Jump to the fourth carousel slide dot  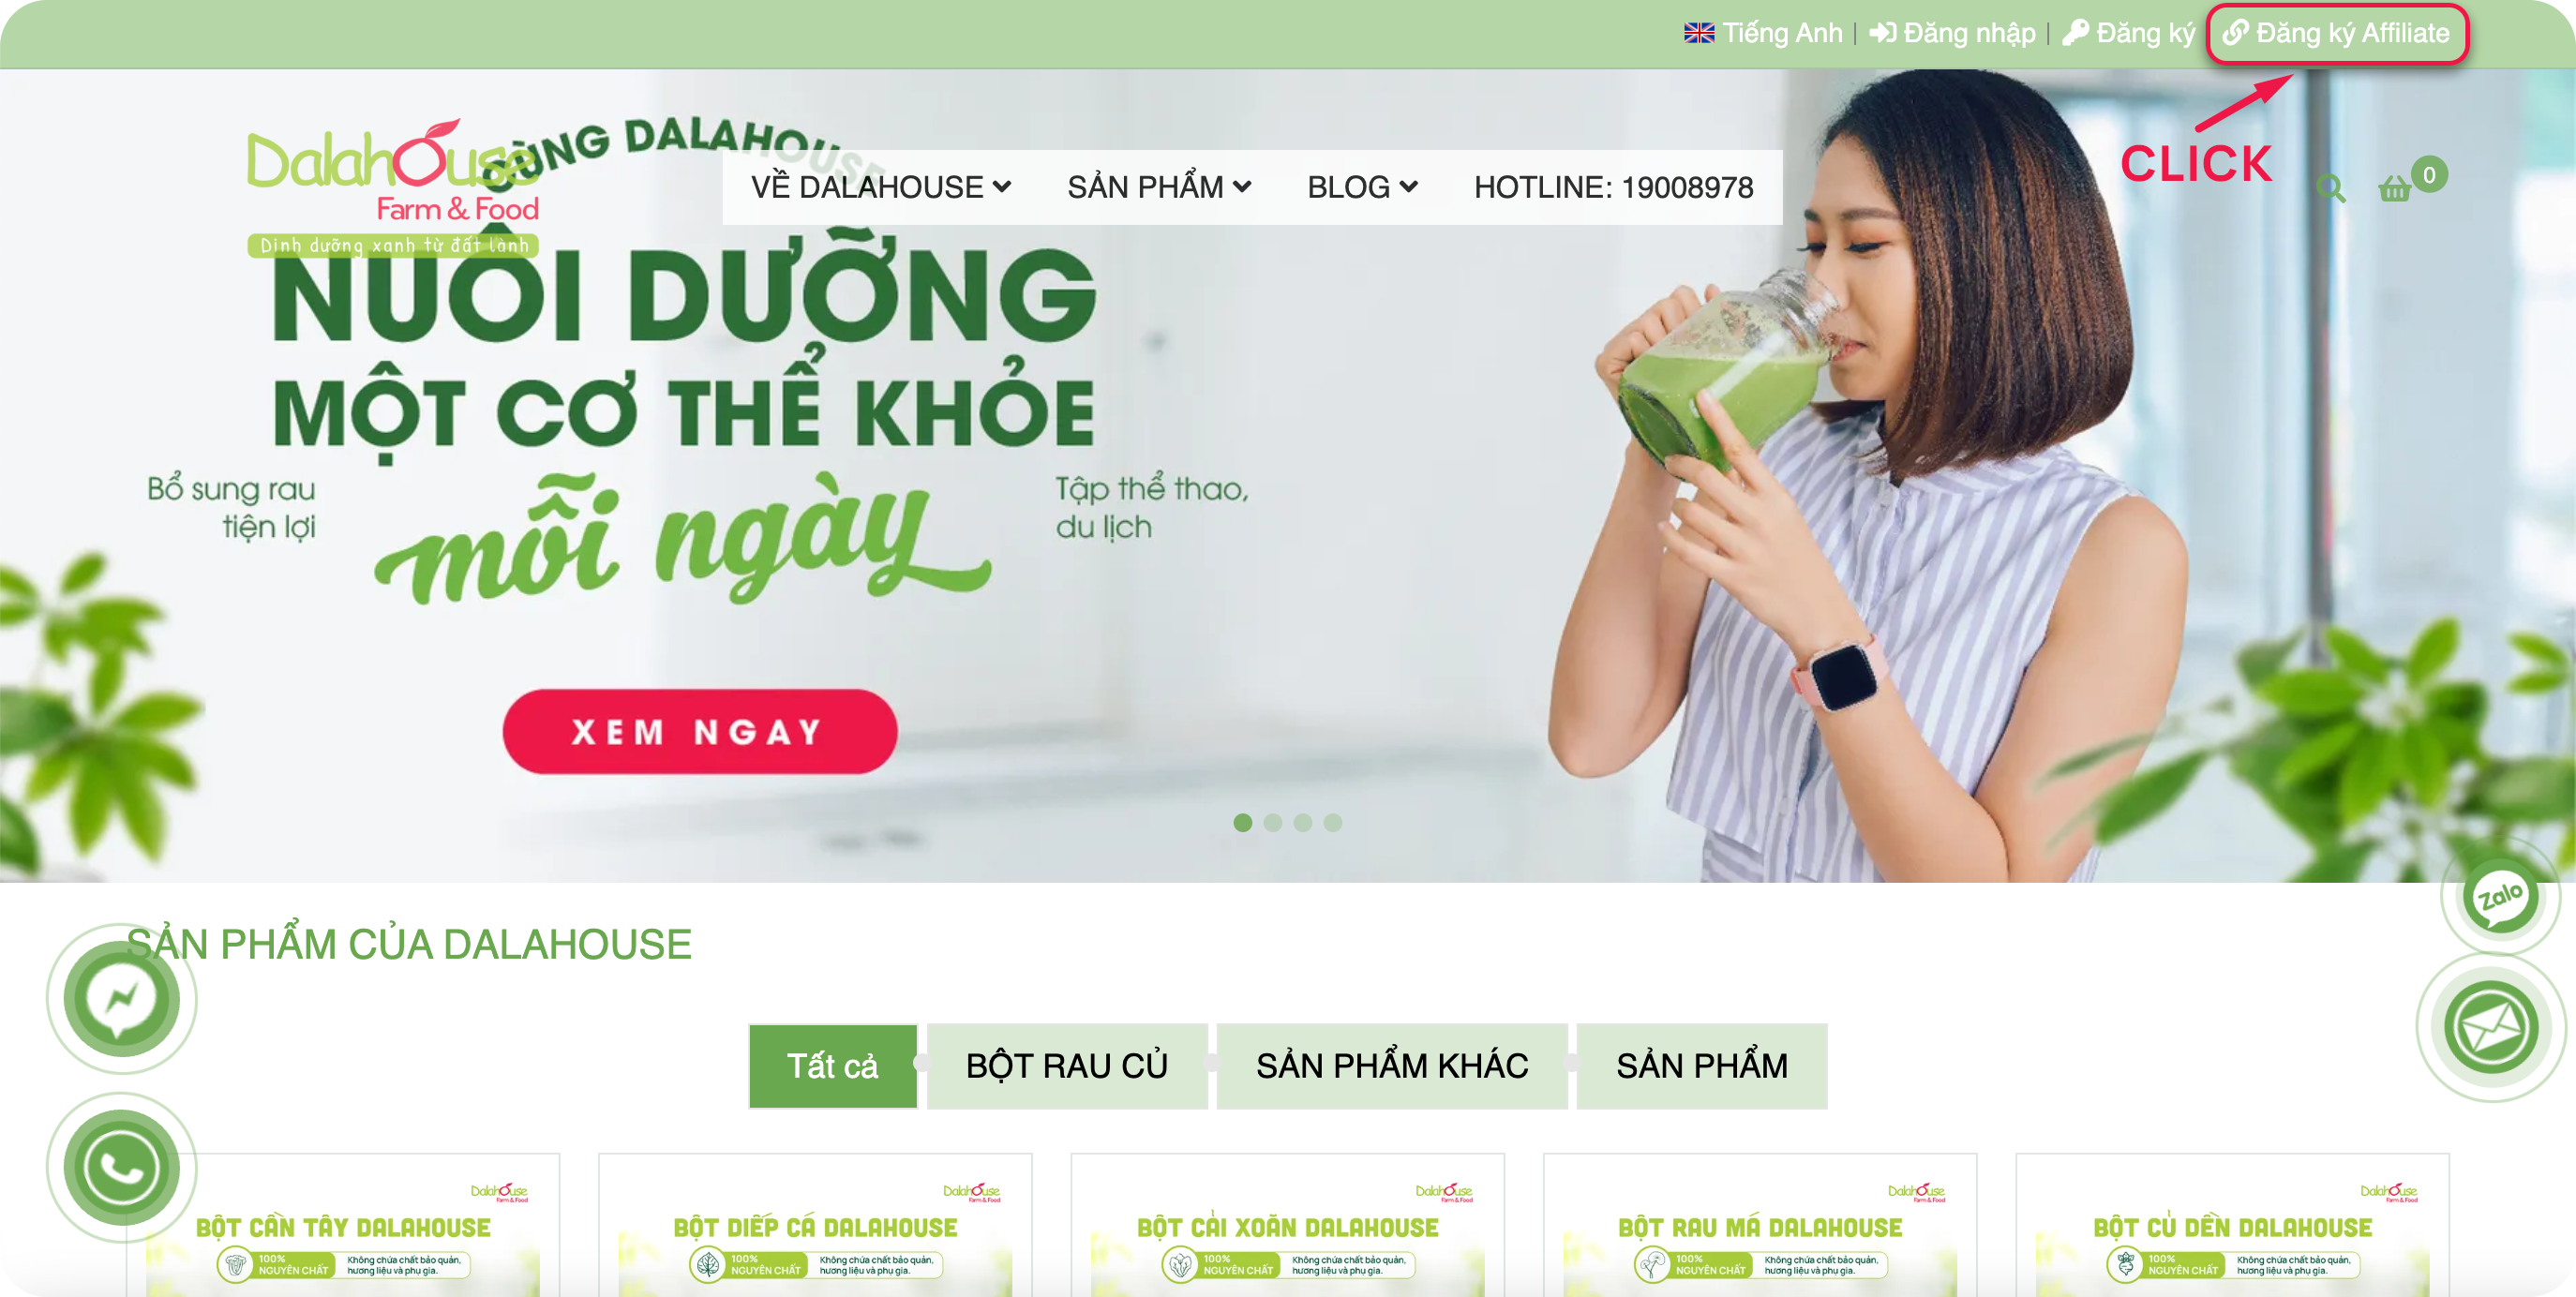[x=1332, y=822]
